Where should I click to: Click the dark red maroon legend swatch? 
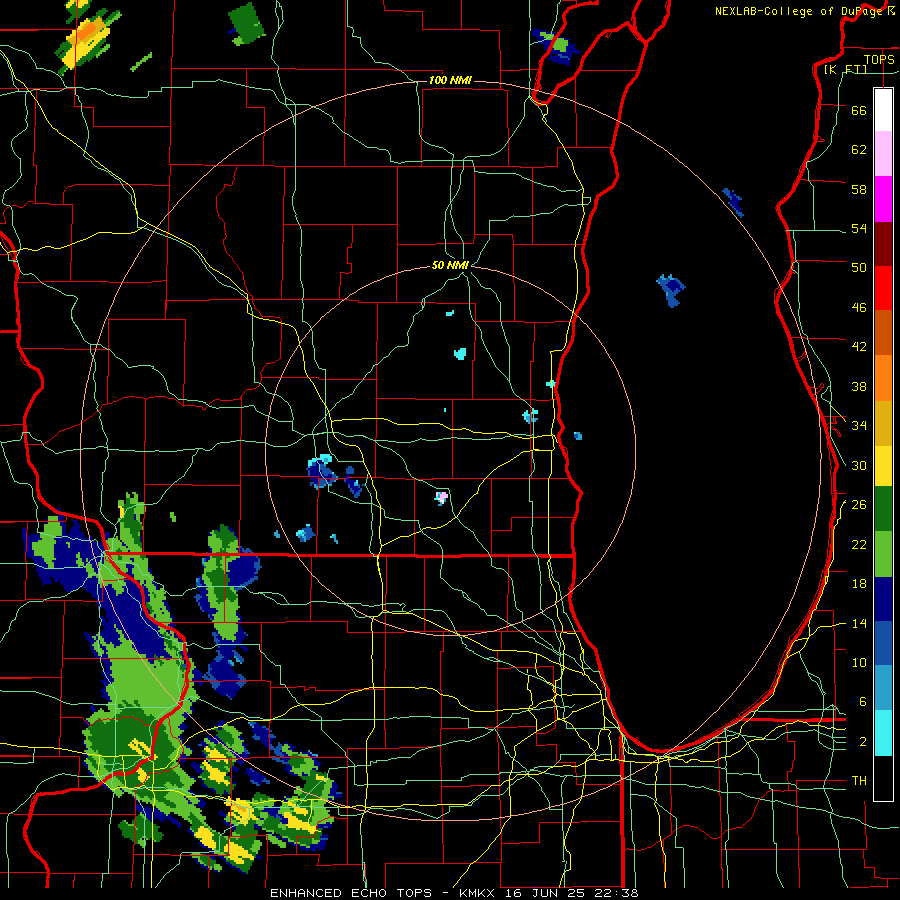pos(883,244)
